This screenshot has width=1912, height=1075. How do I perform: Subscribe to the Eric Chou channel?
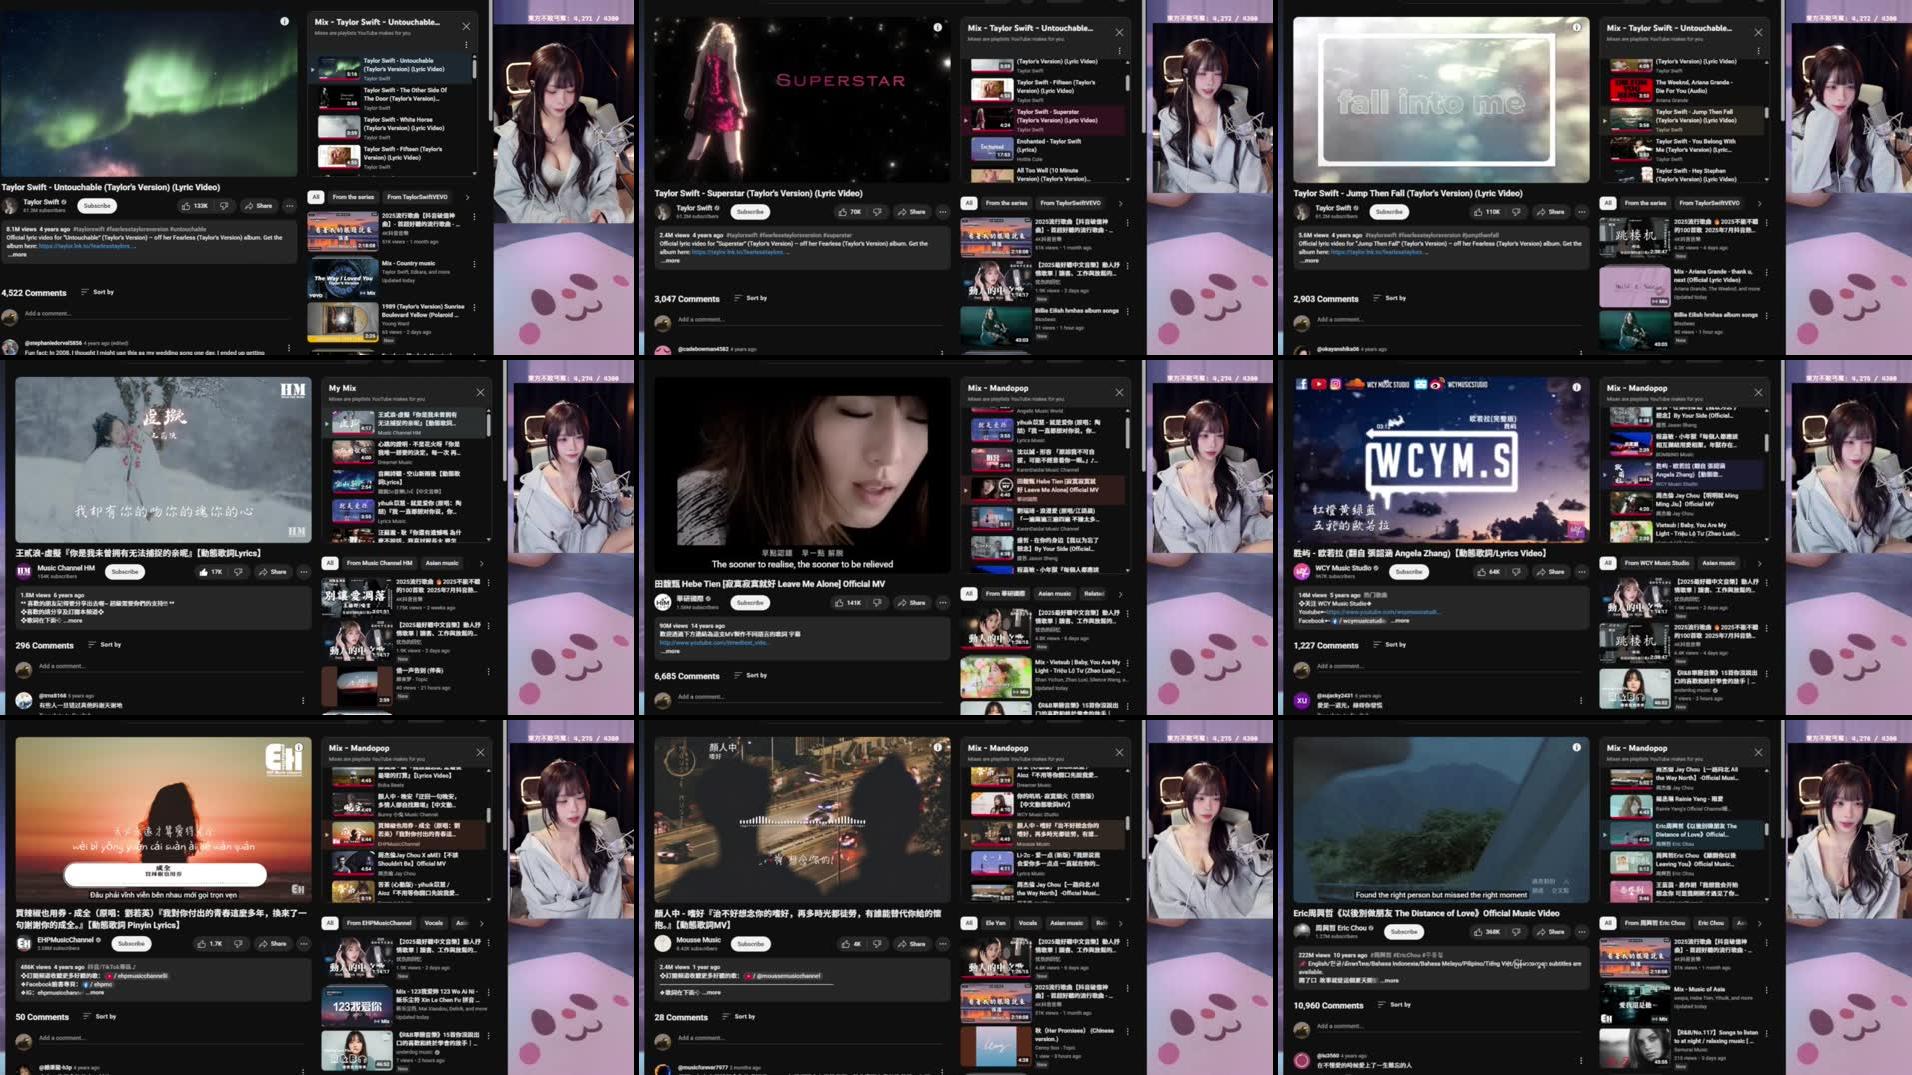pos(1404,932)
